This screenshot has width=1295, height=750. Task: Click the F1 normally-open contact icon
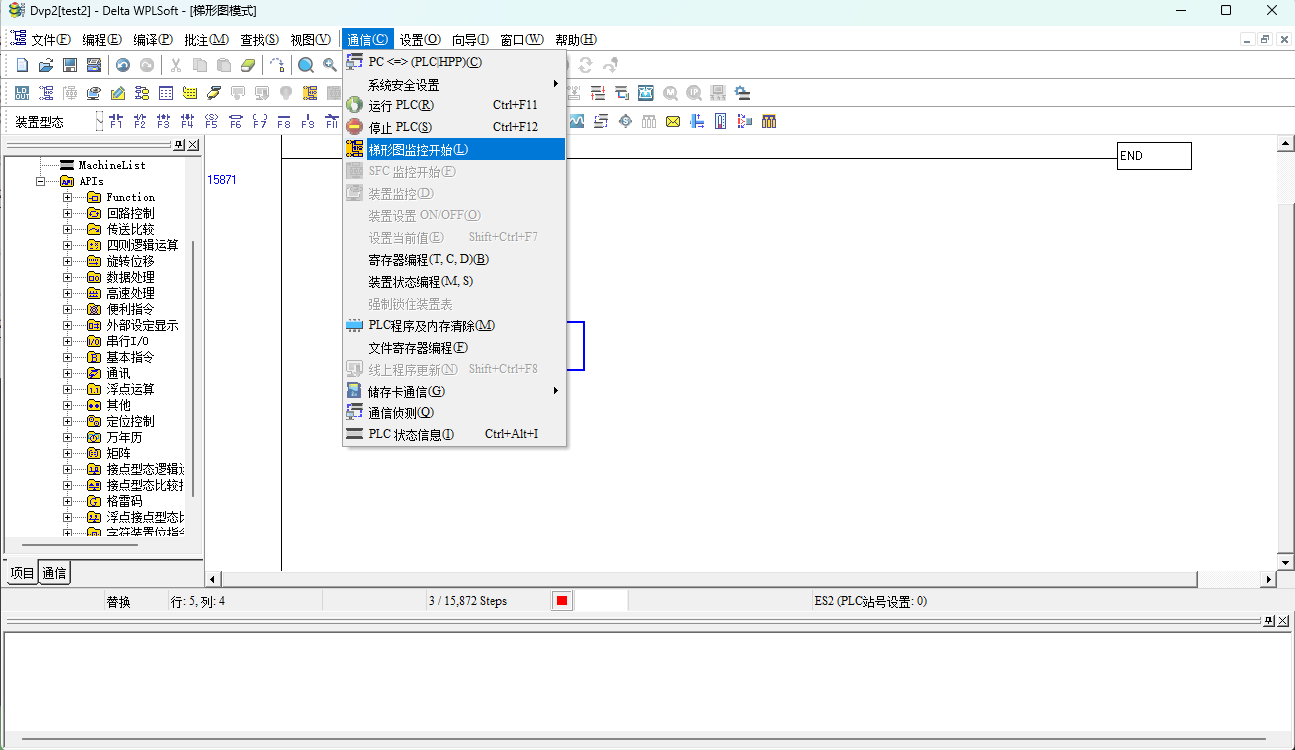(116, 121)
